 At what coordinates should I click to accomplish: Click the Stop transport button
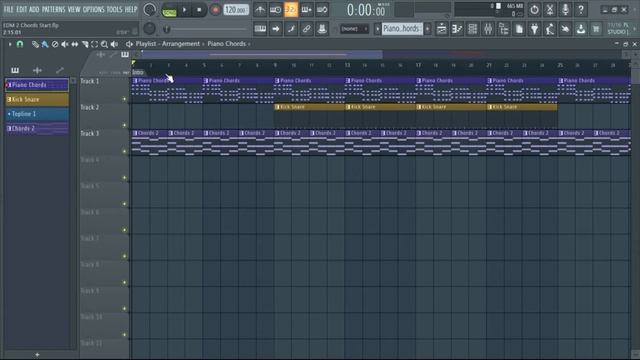click(199, 9)
